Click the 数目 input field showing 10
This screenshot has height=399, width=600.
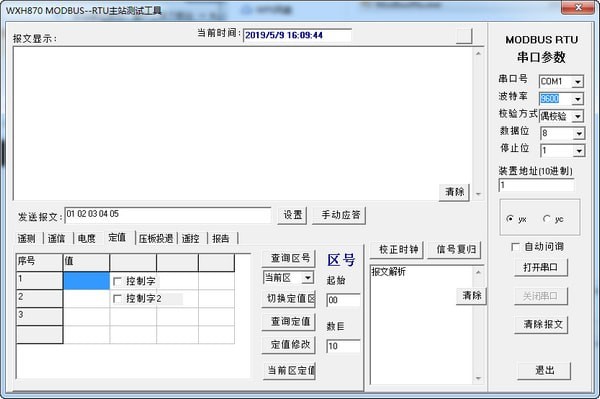(343, 346)
